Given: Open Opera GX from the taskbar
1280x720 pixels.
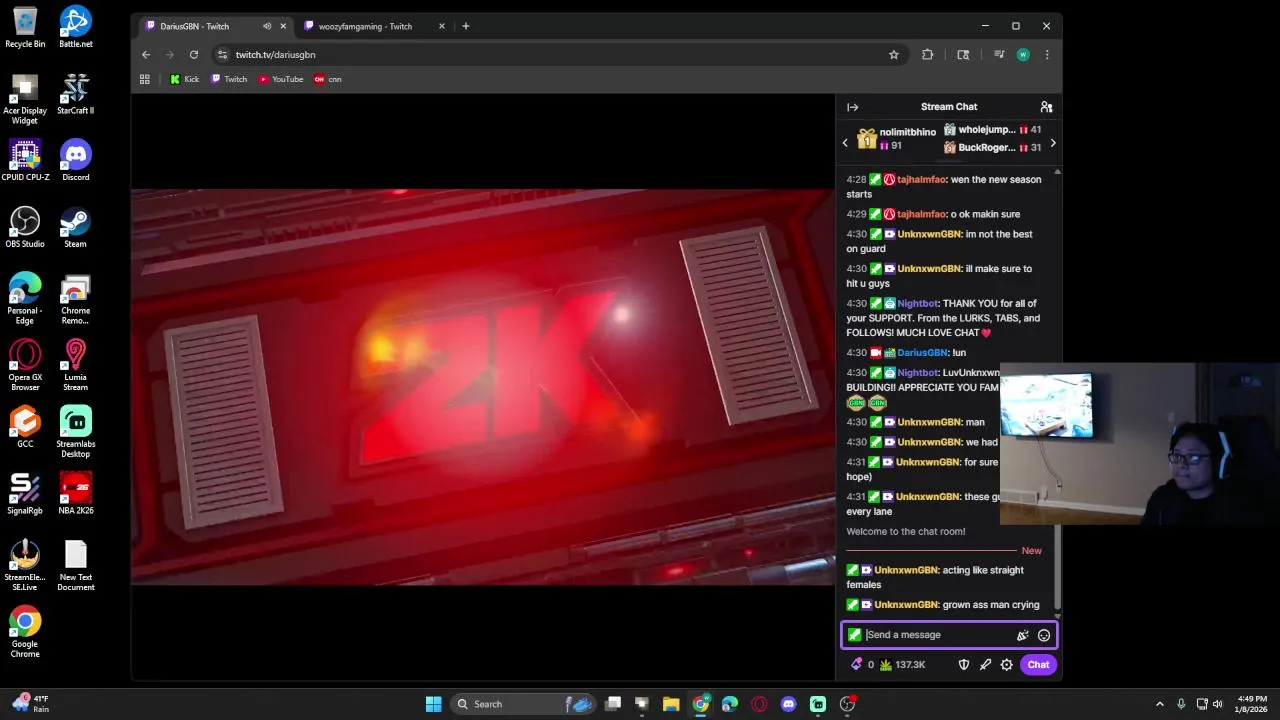Looking at the screenshot, I should (759, 704).
